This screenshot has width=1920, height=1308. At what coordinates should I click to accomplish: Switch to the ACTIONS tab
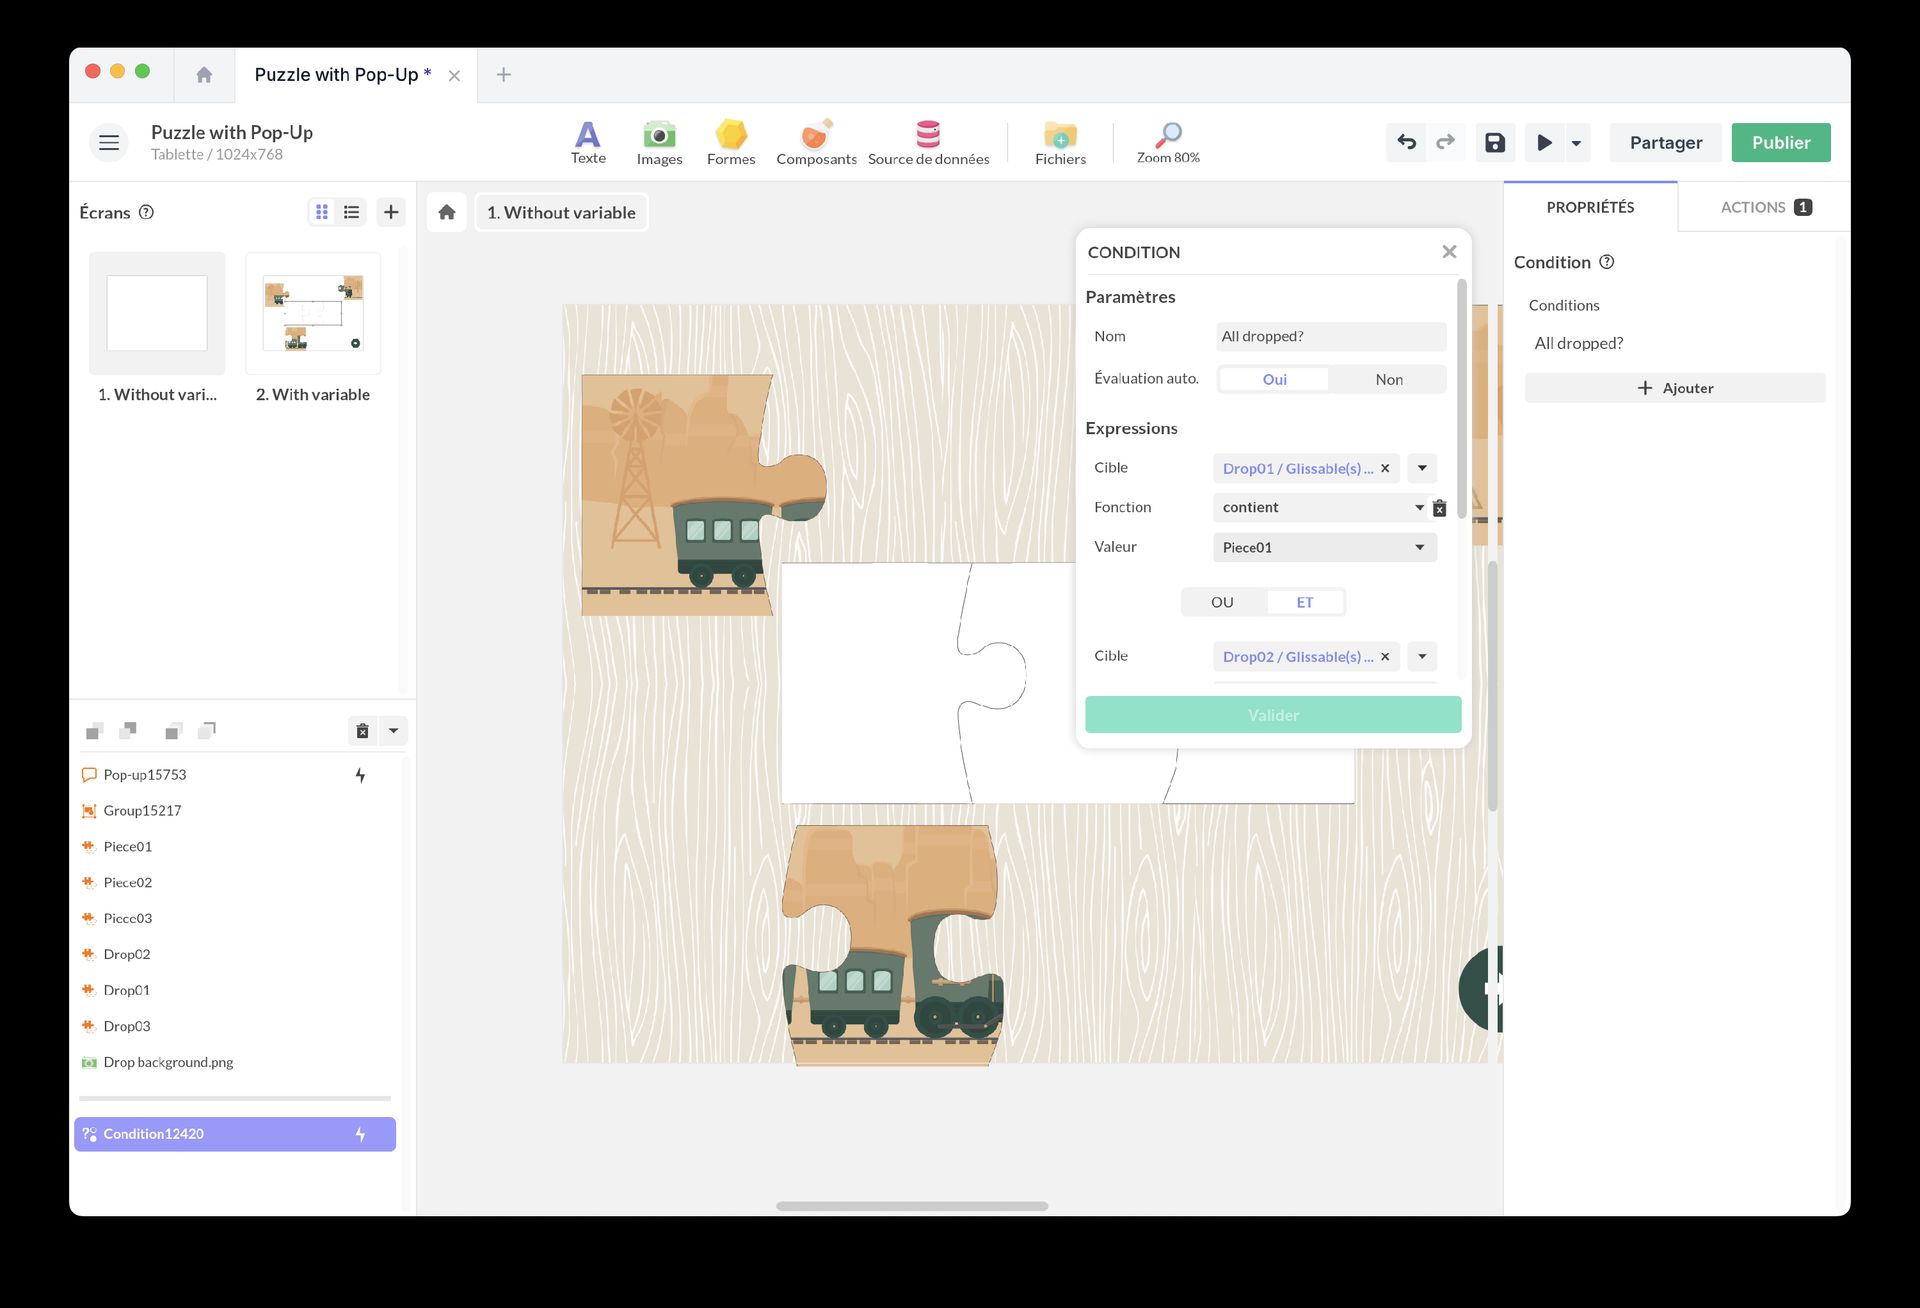click(x=1764, y=207)
